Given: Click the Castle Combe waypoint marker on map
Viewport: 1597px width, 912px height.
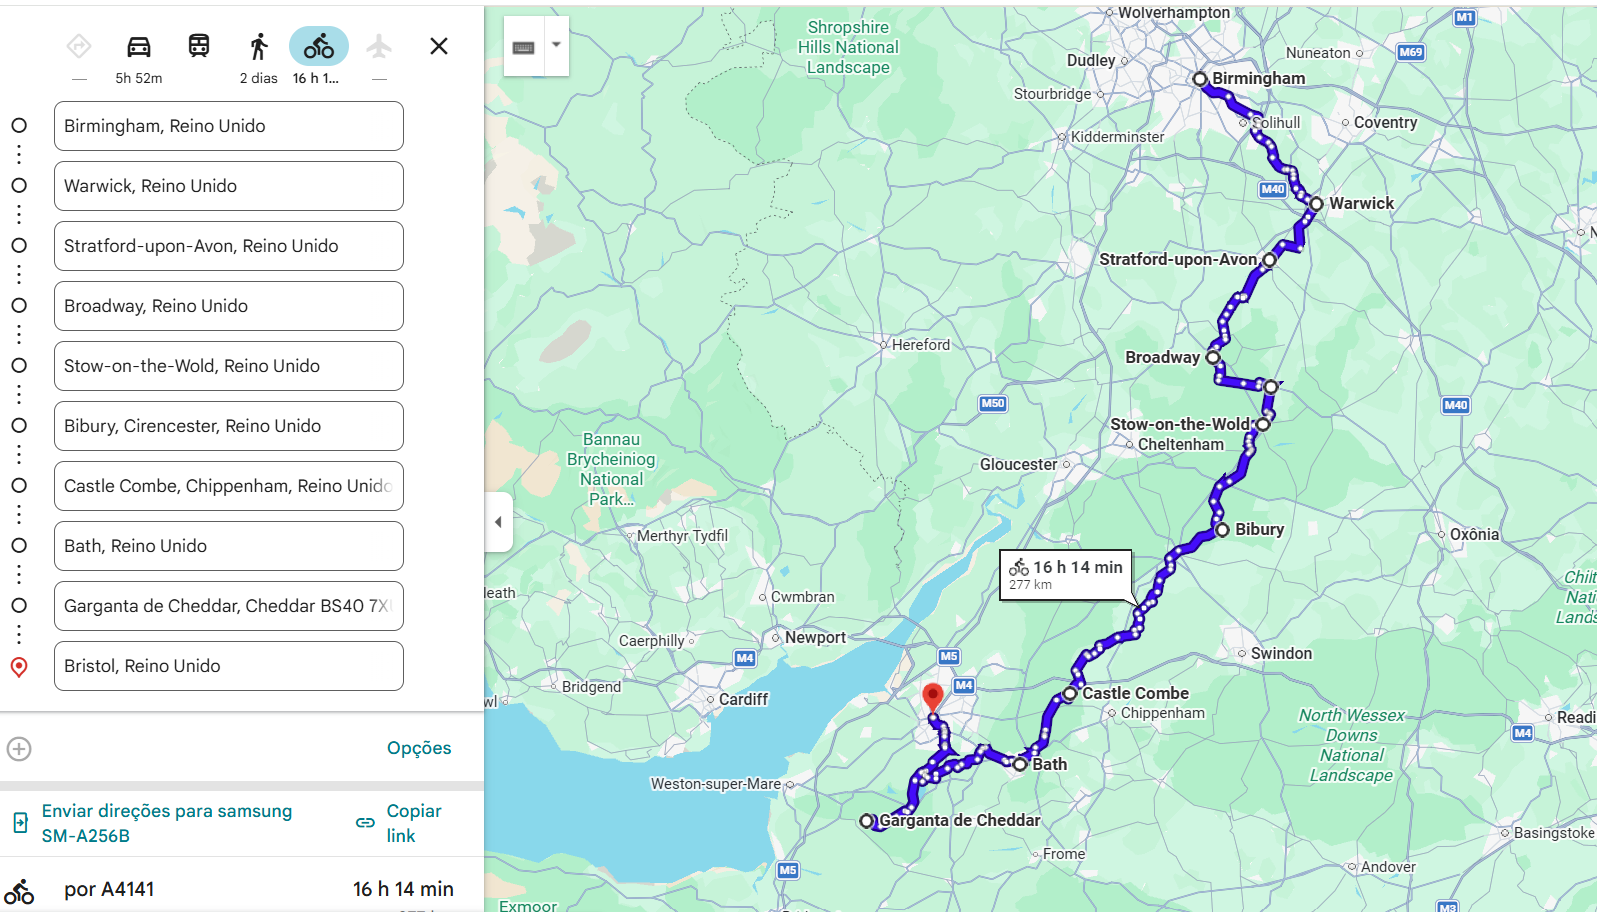Looking at the screenshot, I should tap(1070, 693).
